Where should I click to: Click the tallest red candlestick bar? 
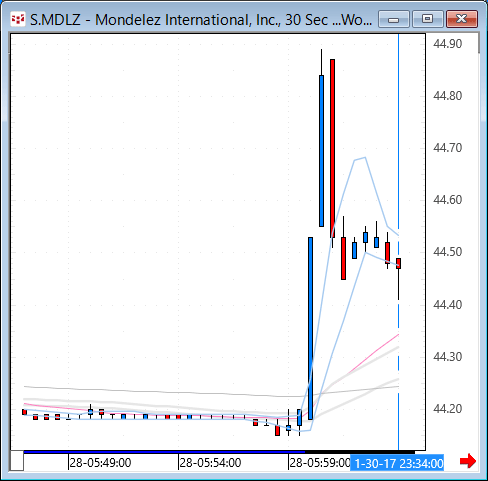coord(332,148)
